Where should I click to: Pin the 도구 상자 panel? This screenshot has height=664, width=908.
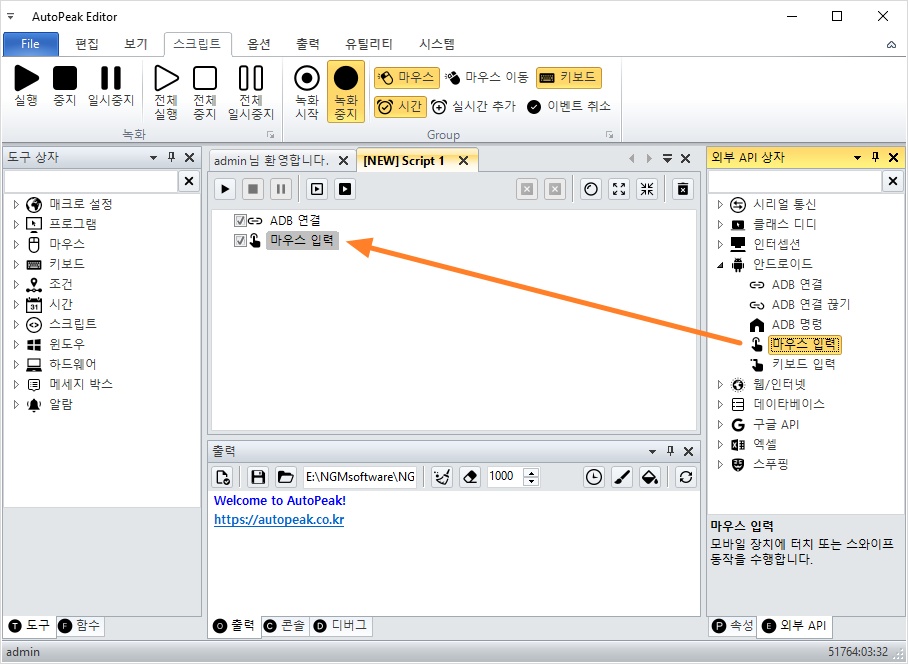click(171, 157)
